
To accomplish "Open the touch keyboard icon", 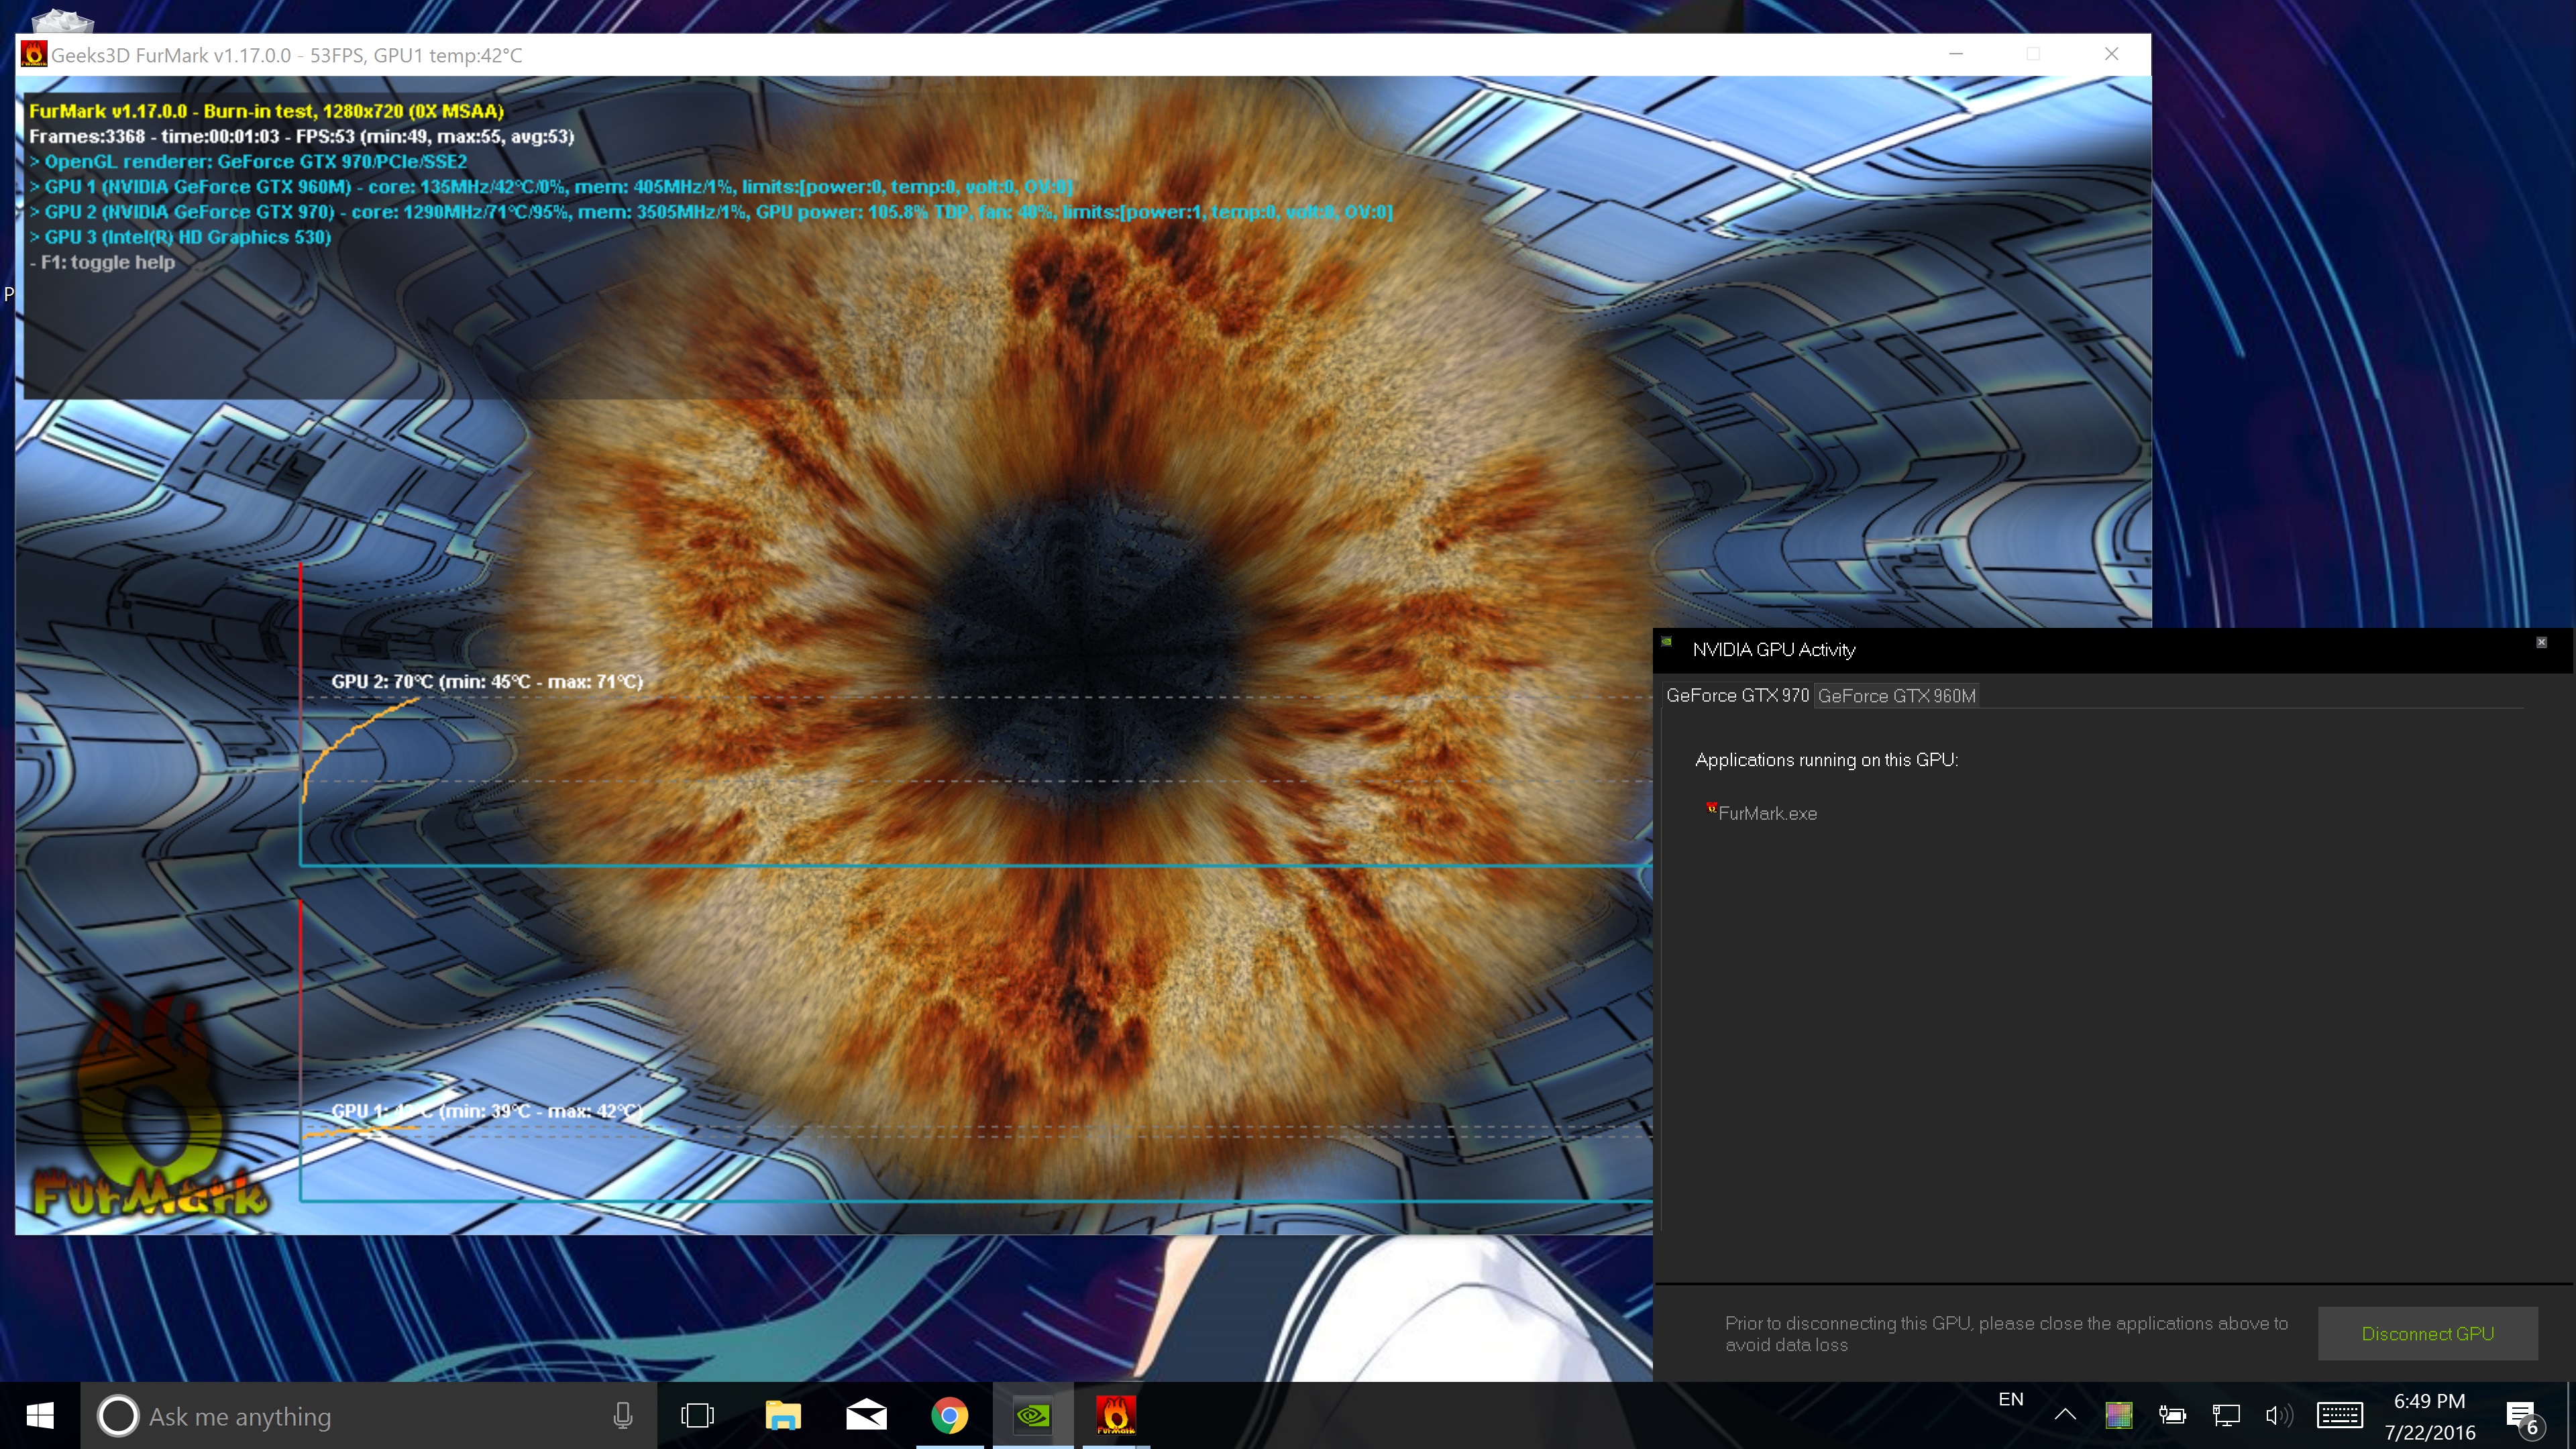I will 2340,1415.
